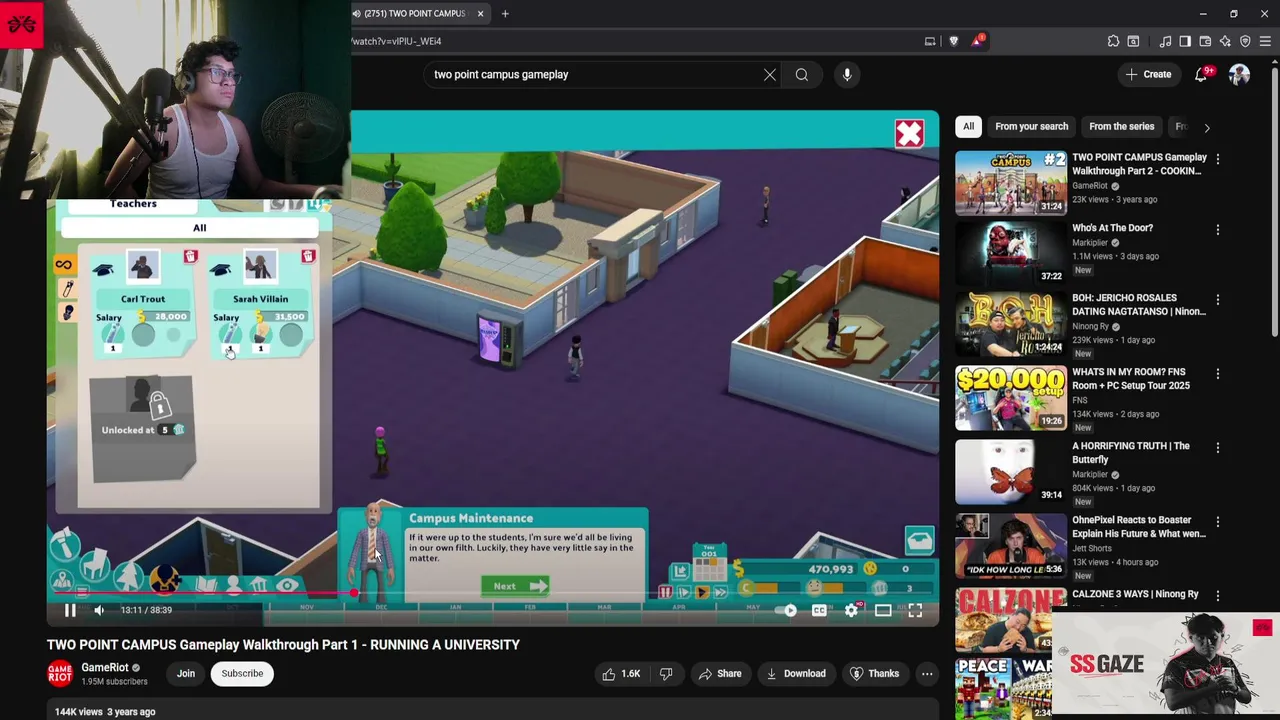The height and width of the screenshot is (720, 1280).
Task: Open a new browser tab with plus
Action: coord(505,13)
